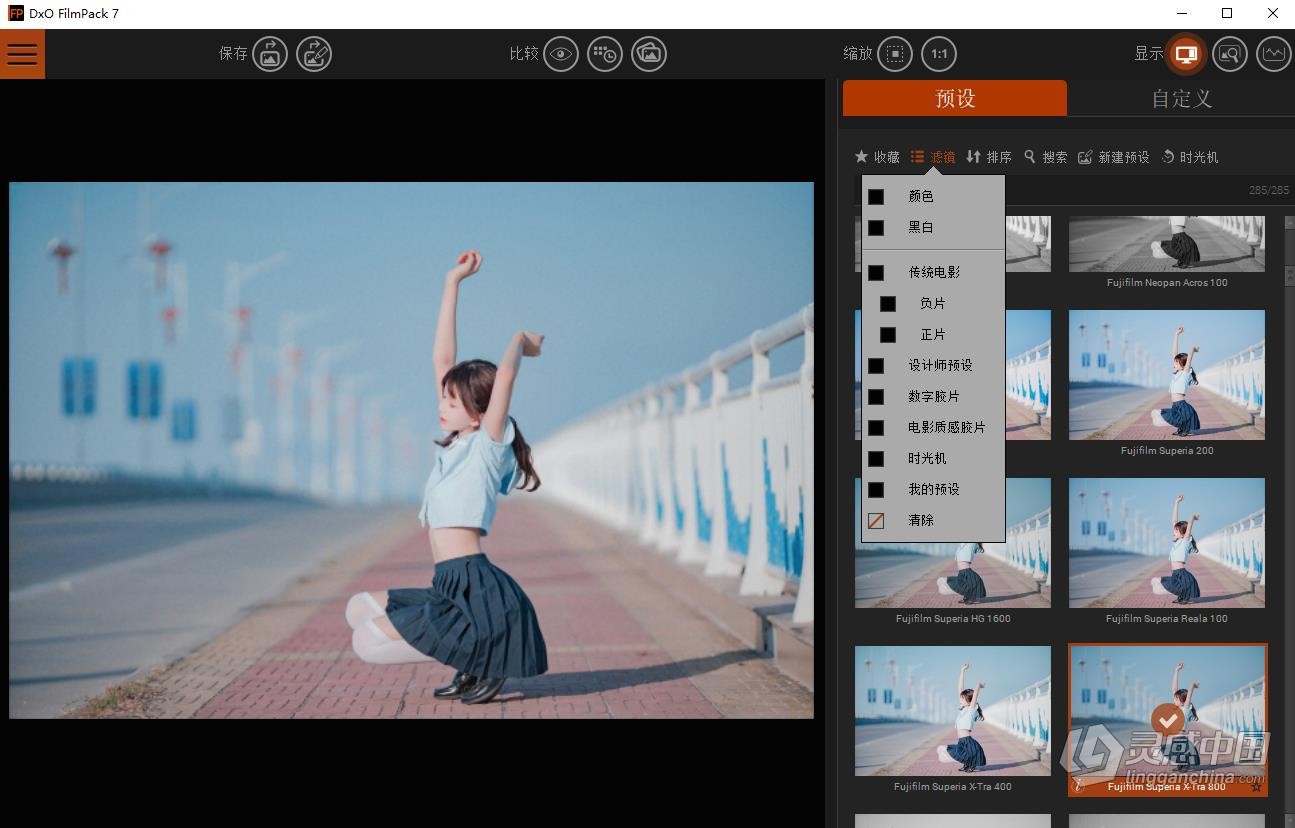This screenshot has width=1295, height=828.
Task: Open the 时光机 time machine
Action: pyautogui.click(x=1189, y=157)
